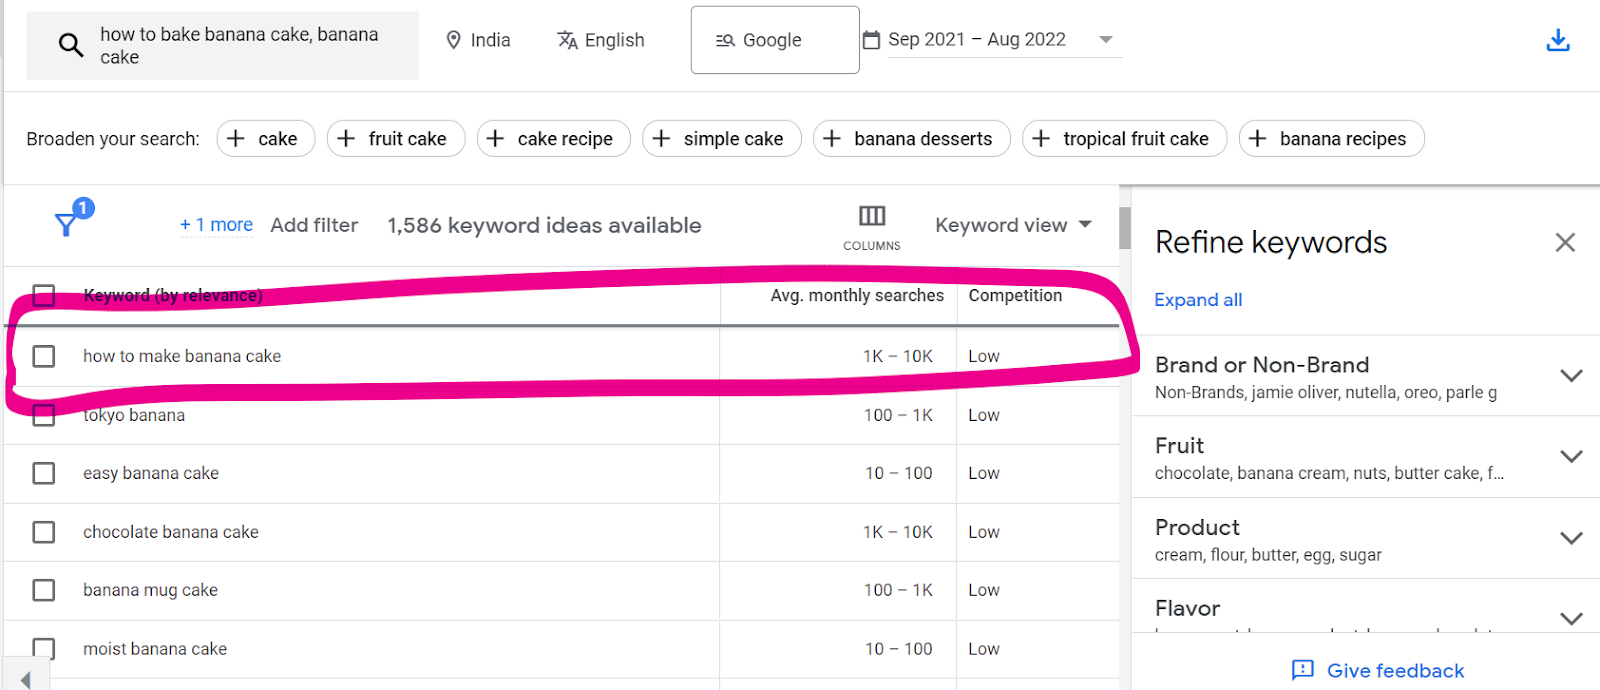Check the 'chocolate banana cake' row checkbox
Image resolution: width=1600 pixels, height=690 pixels.
(x=44, y=532)
